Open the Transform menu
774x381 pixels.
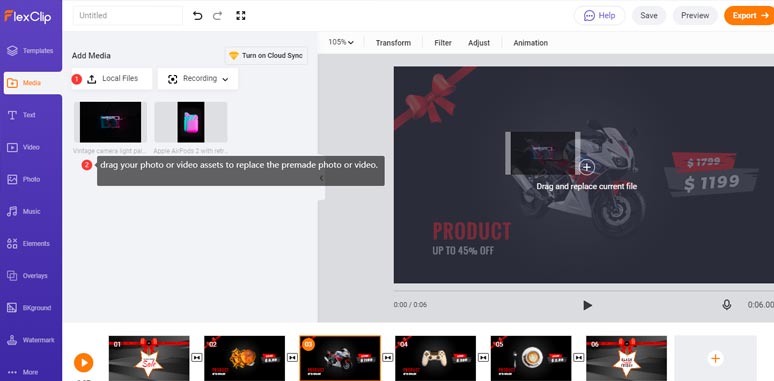click(393, 43)
